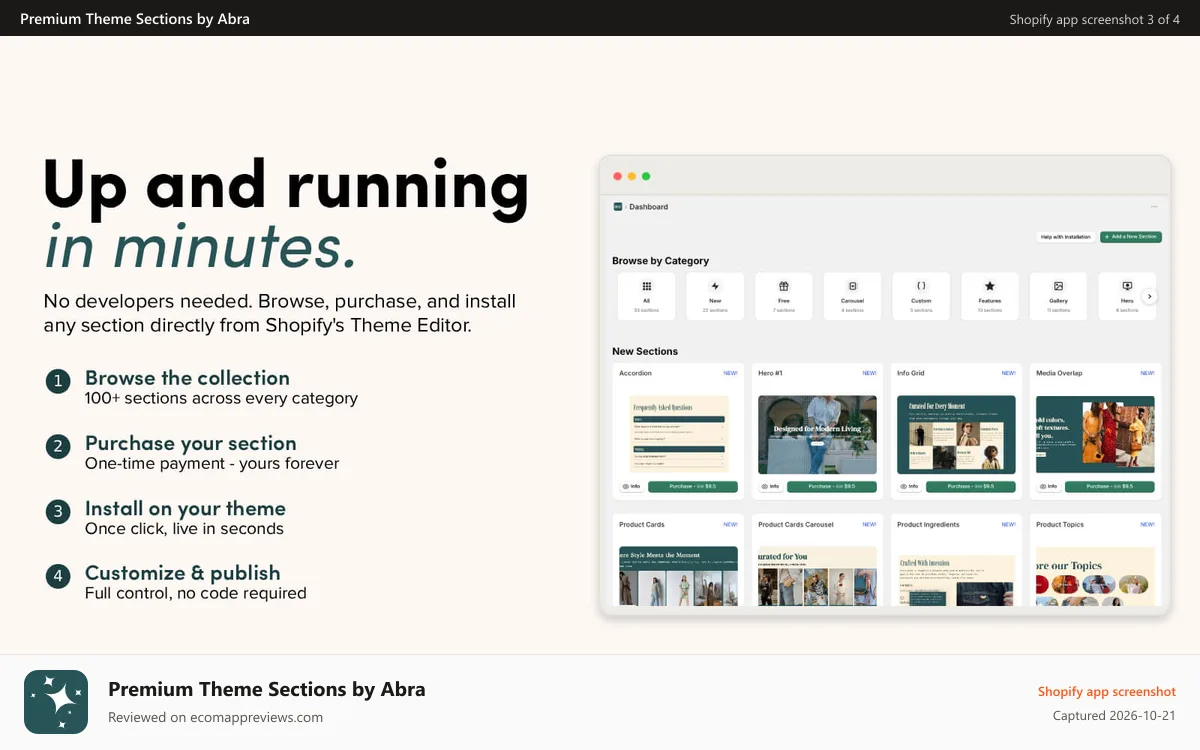This screenshot has height=750, width=1200.
Task: Purchase the Media Overlap section
Action: pos(1110,487)
